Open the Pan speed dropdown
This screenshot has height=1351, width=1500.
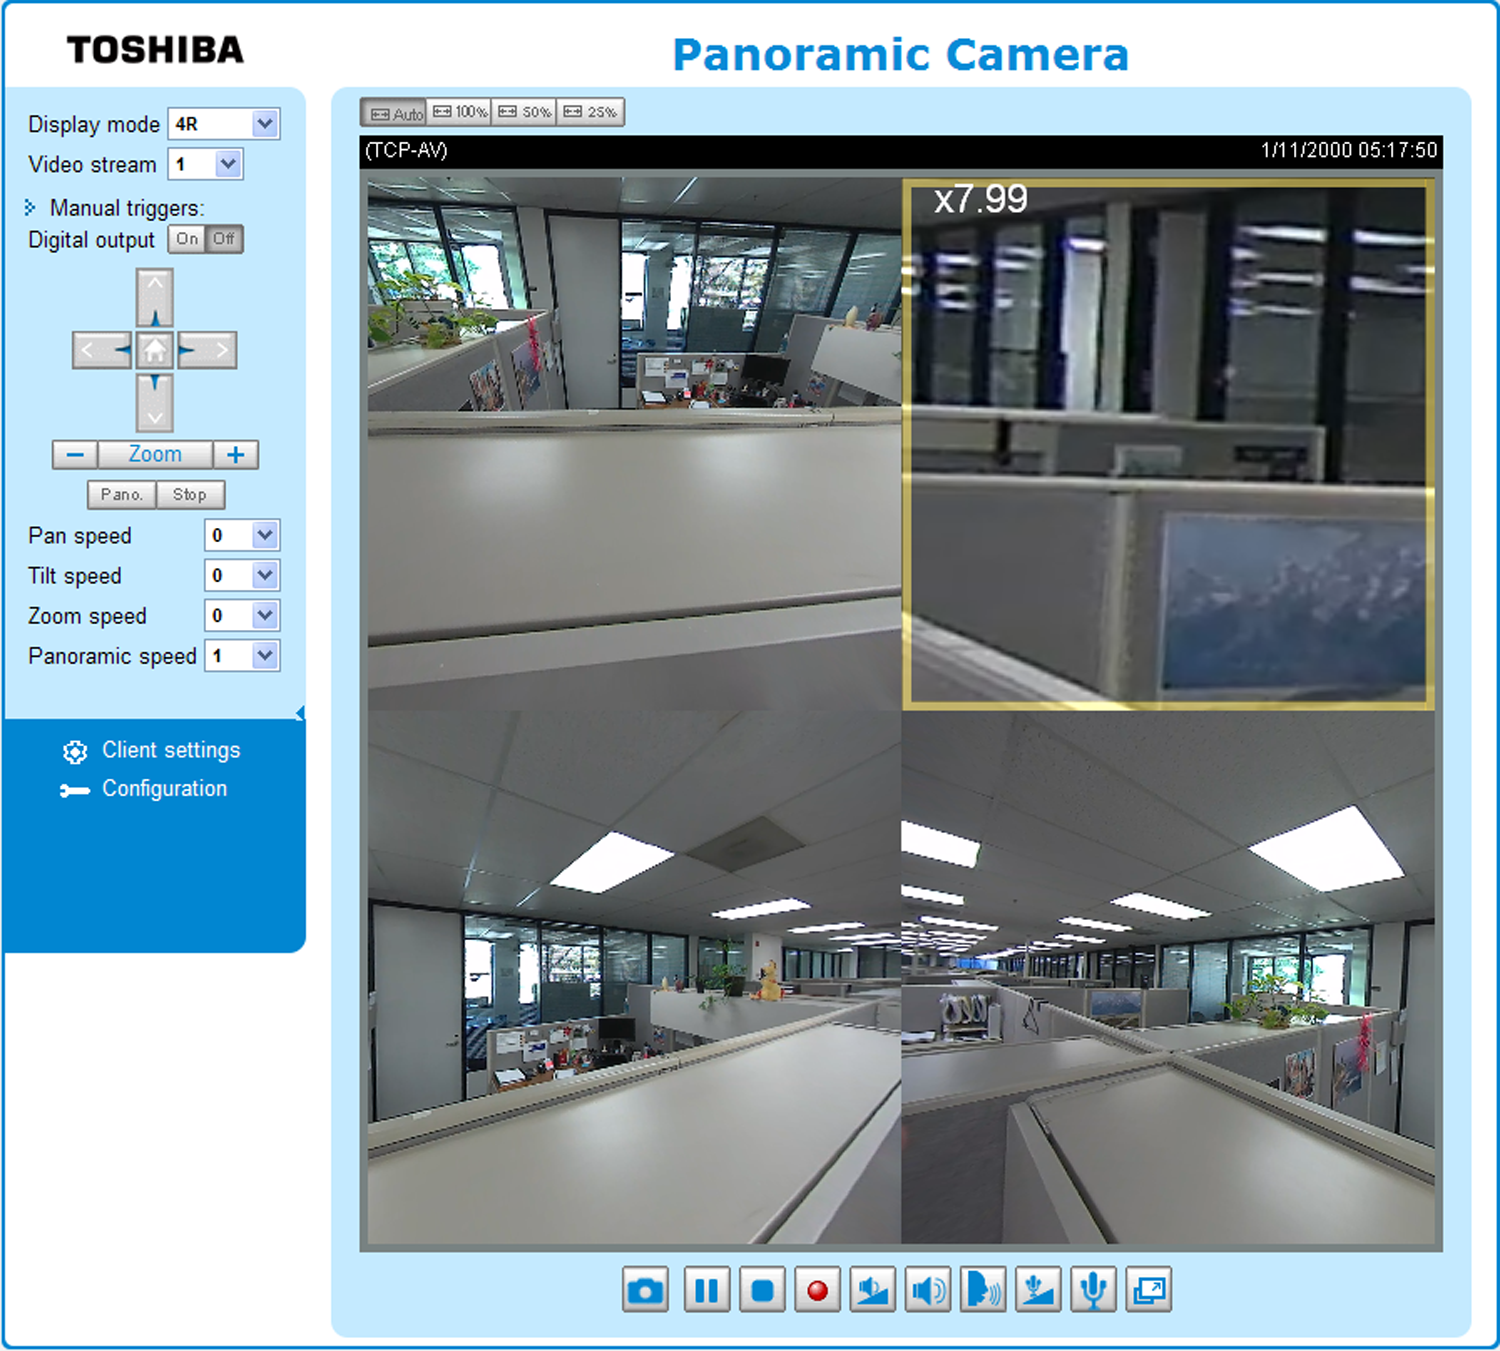click(242, 536)
